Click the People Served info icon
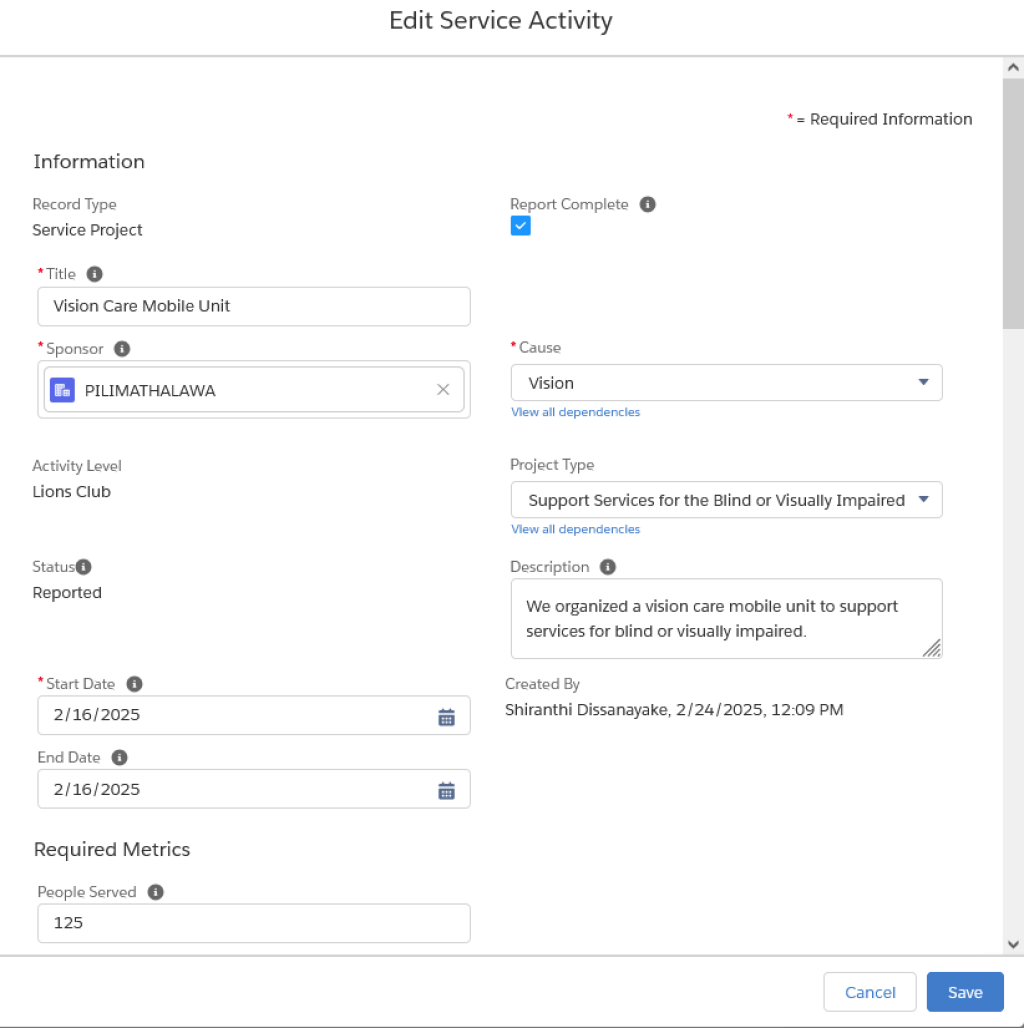This screenshot has width=1024, height=1028. pyautogui.click(x=155, y=892)
